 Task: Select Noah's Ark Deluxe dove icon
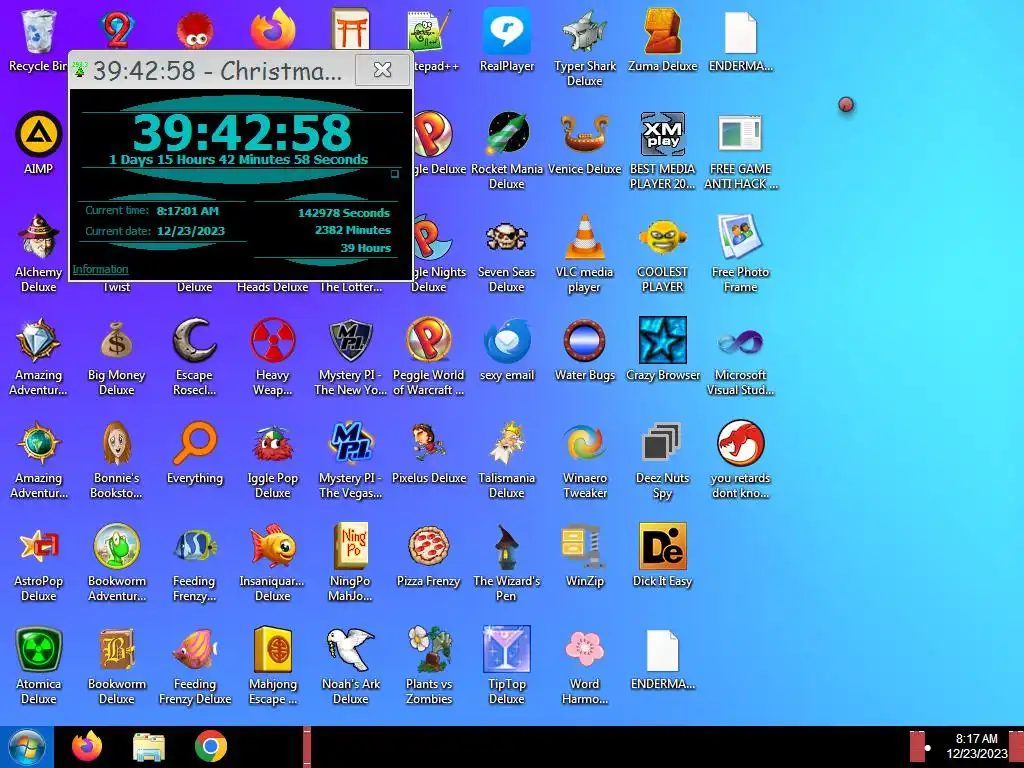351,649
